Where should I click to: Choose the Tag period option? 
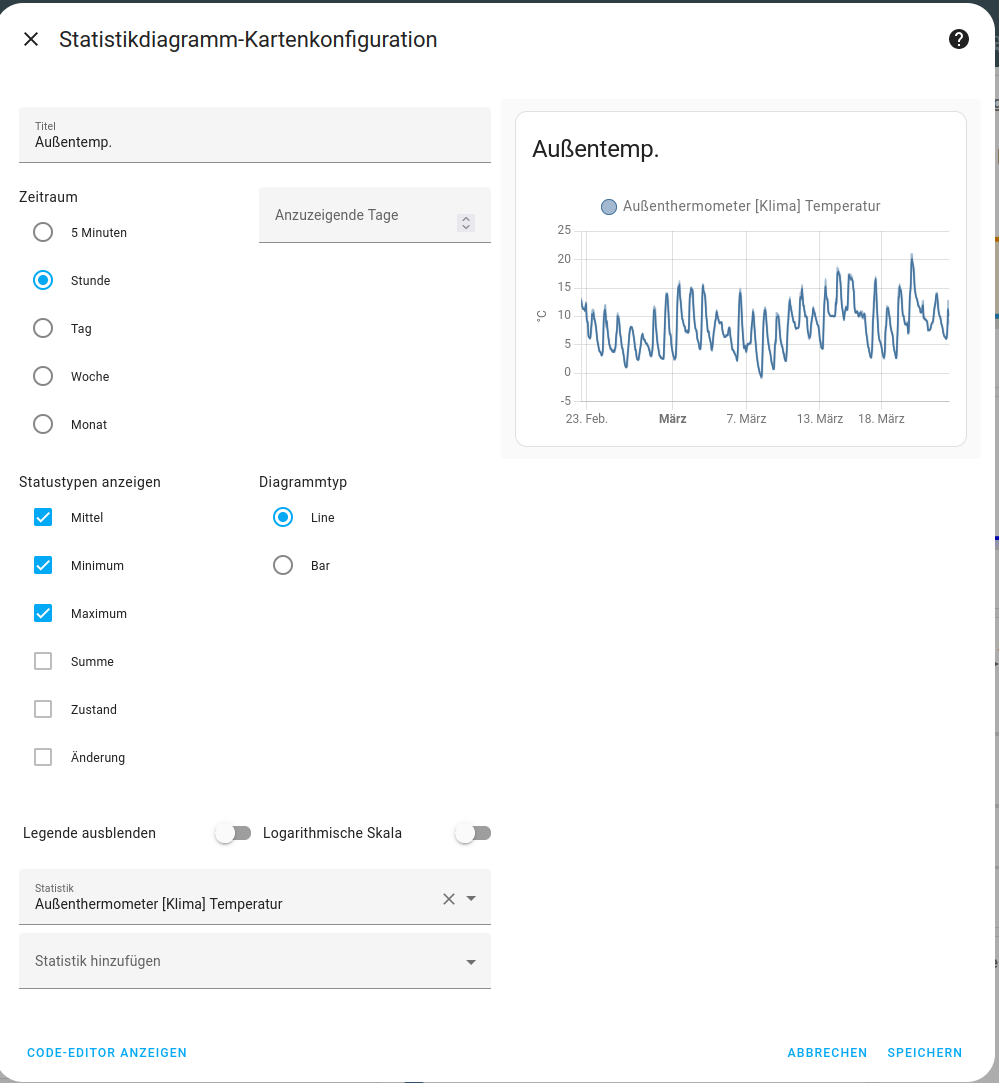tap(43, 329)
